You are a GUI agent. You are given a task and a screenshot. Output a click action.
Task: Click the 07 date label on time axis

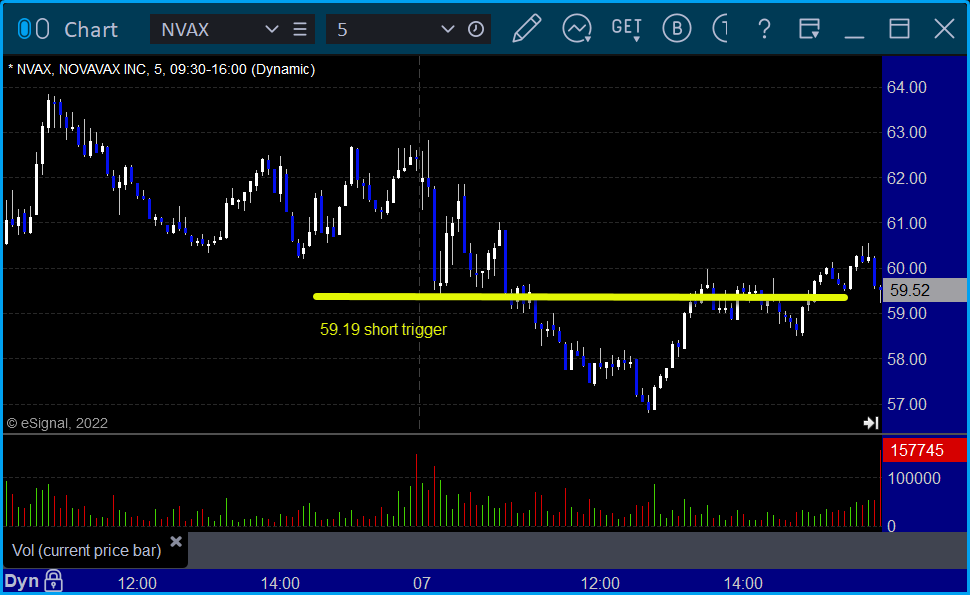pos(421,583)
